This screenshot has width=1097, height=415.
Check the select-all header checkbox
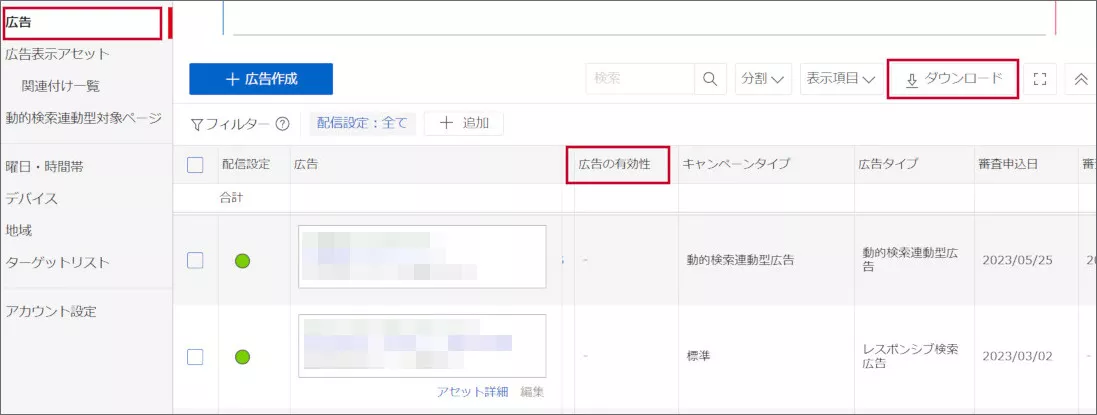[x=196, y=165]
